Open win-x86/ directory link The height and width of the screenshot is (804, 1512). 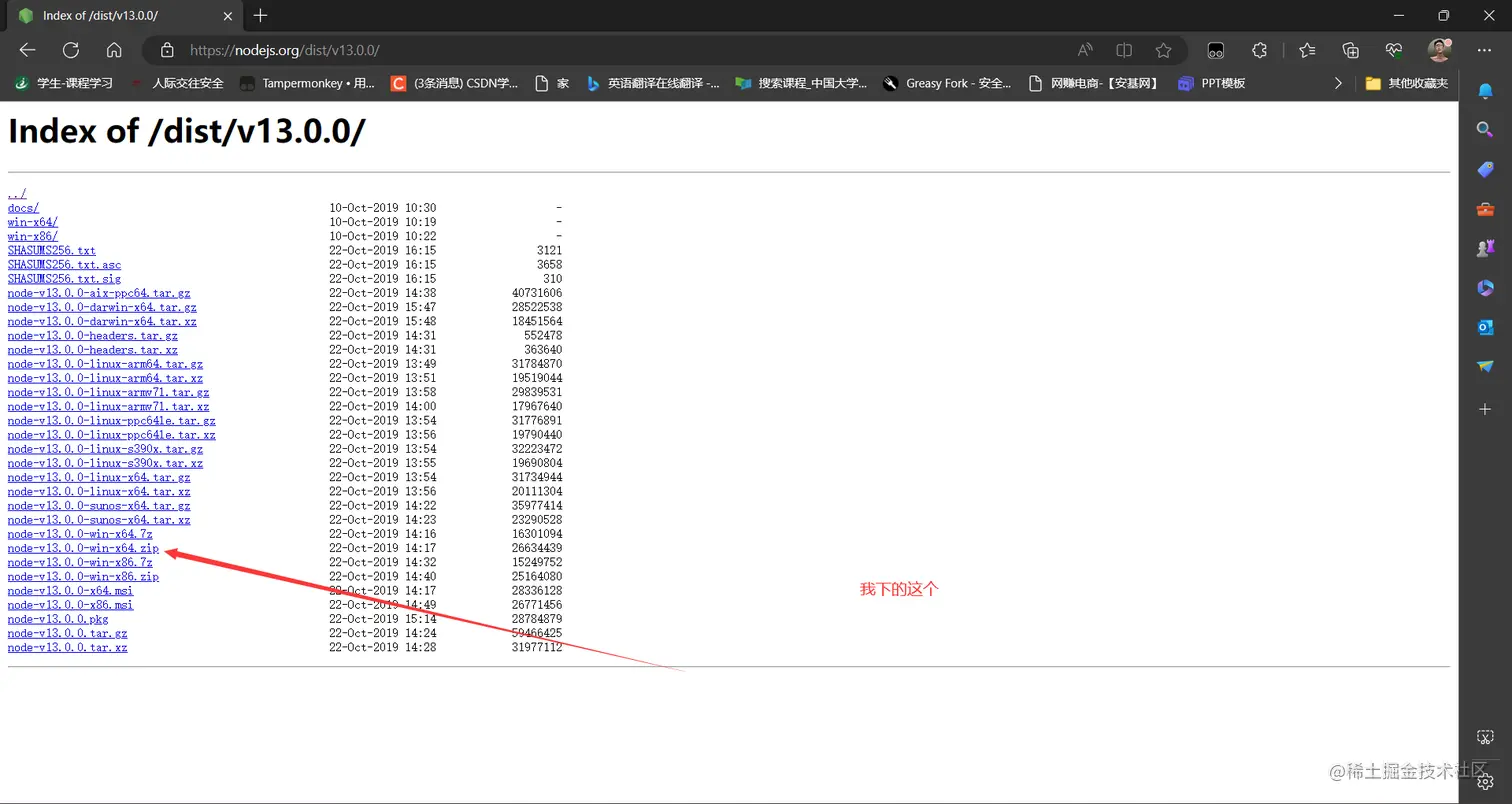coord(33,236)
